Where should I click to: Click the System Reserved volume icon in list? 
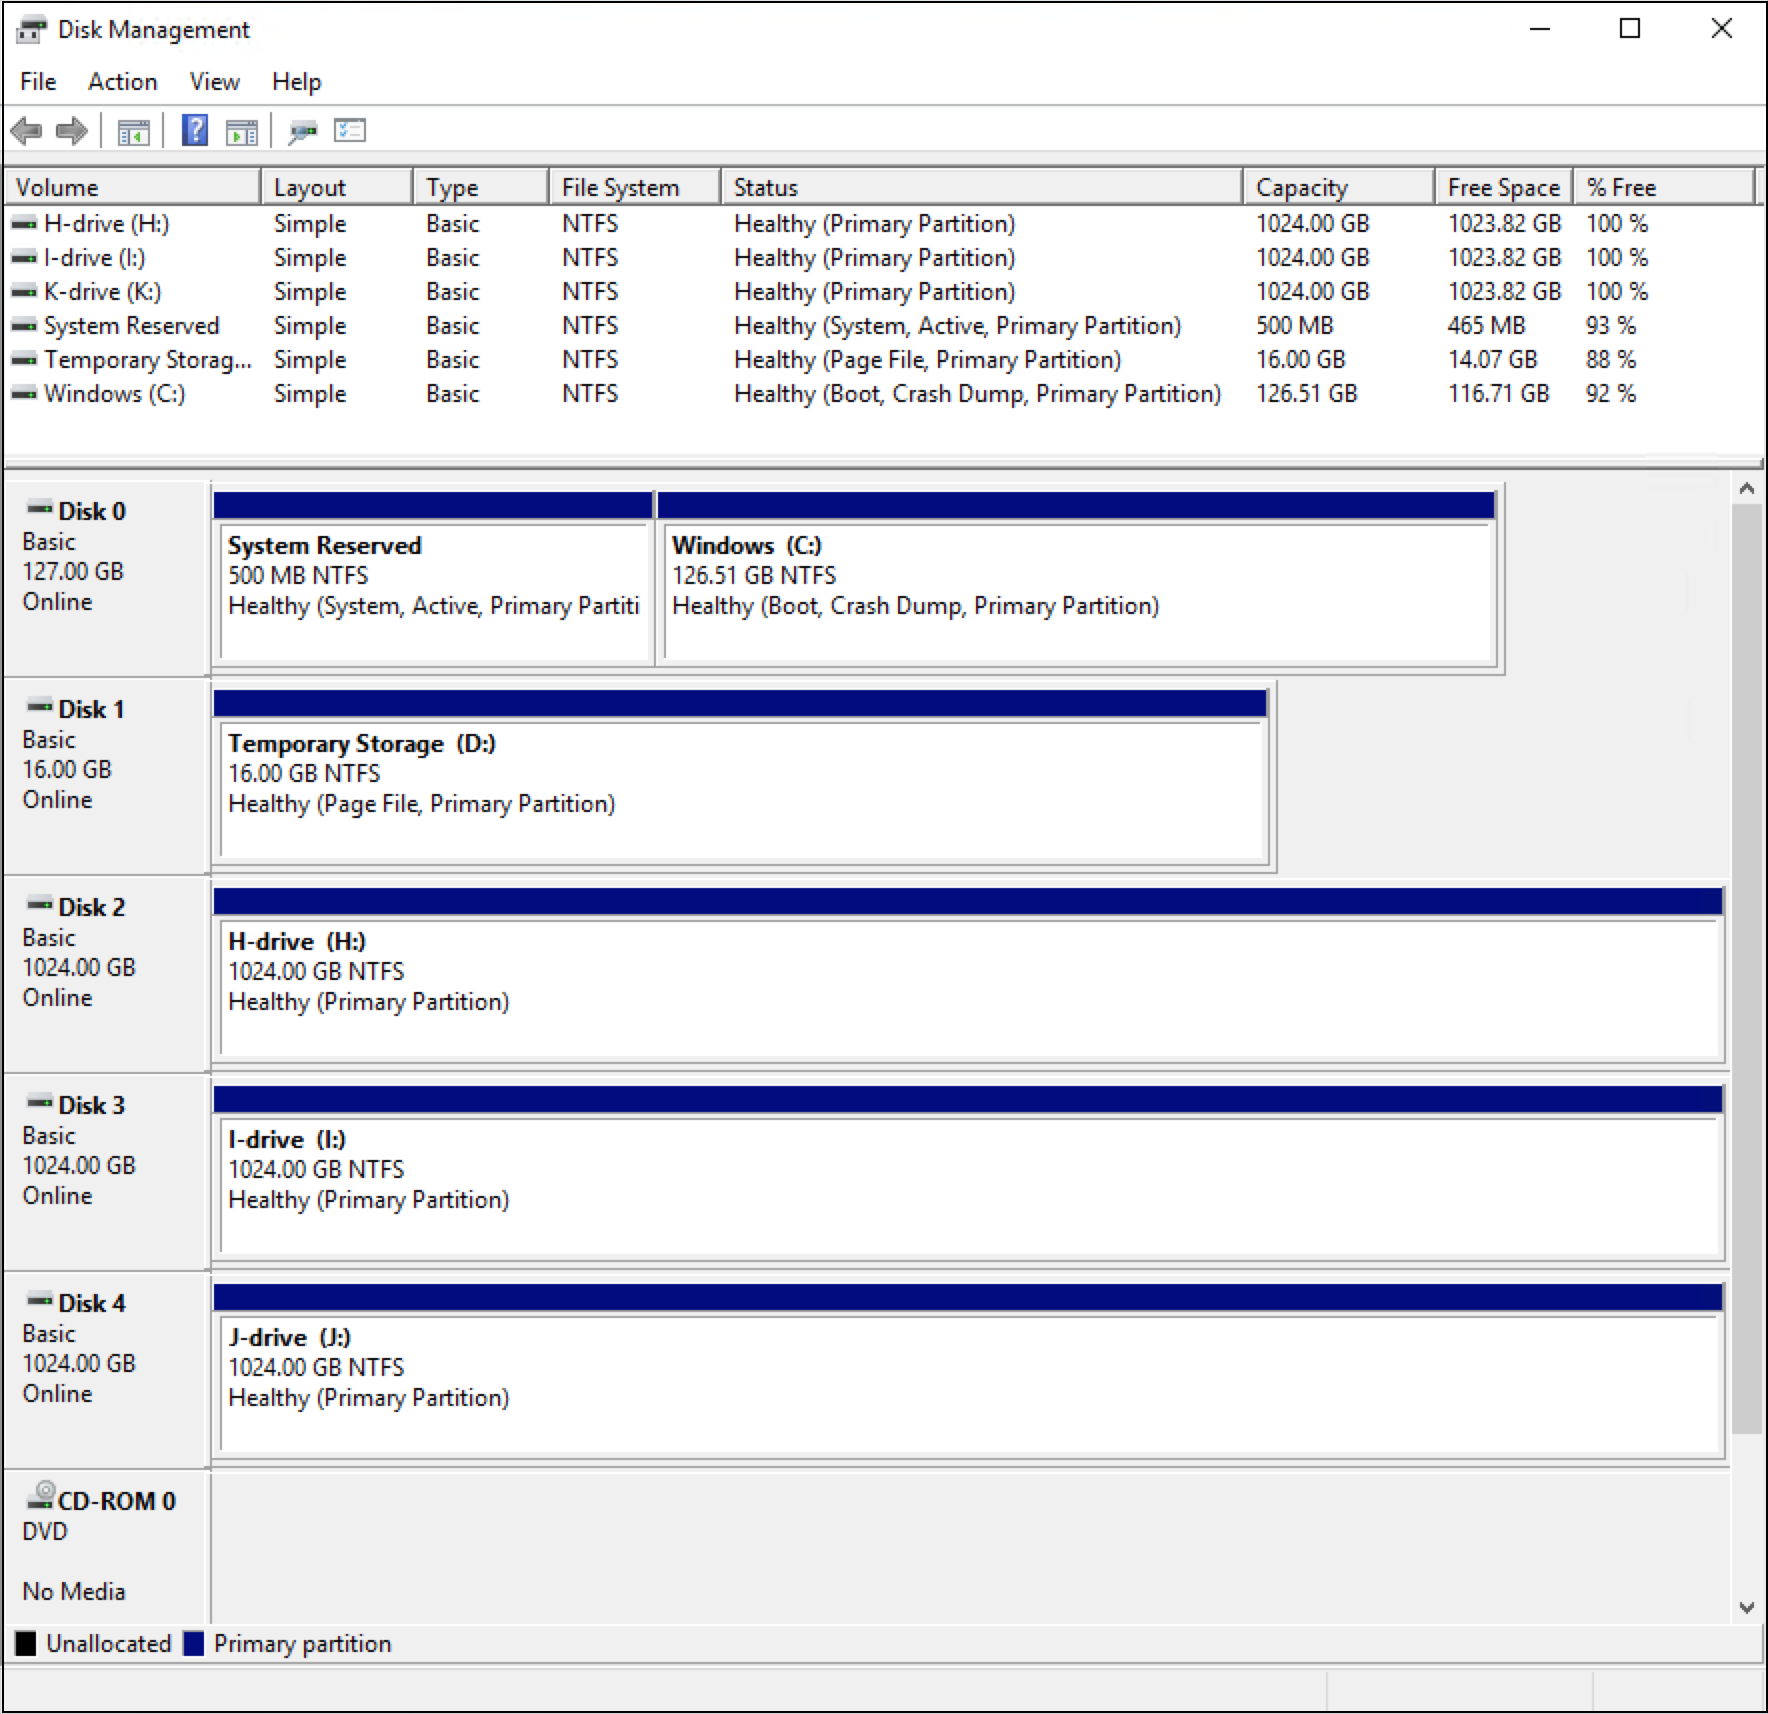(24, 326)
